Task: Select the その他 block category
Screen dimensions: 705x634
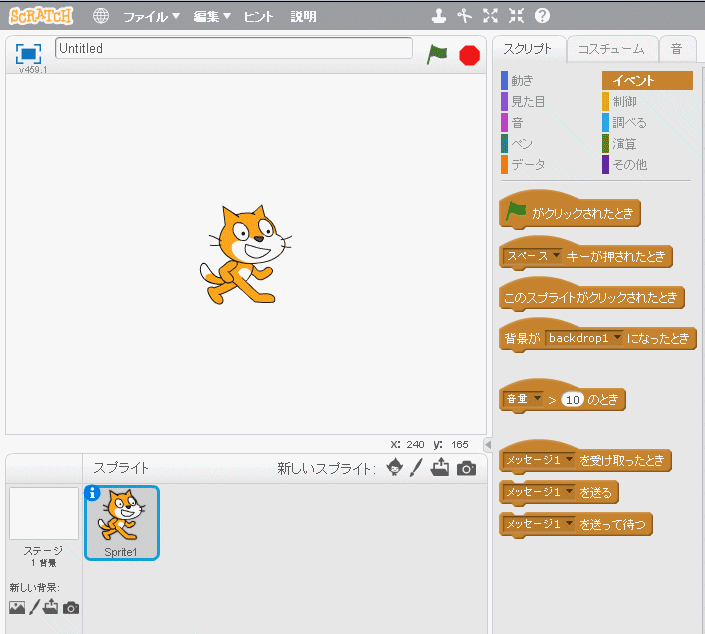Action: (x=625, y=165)
